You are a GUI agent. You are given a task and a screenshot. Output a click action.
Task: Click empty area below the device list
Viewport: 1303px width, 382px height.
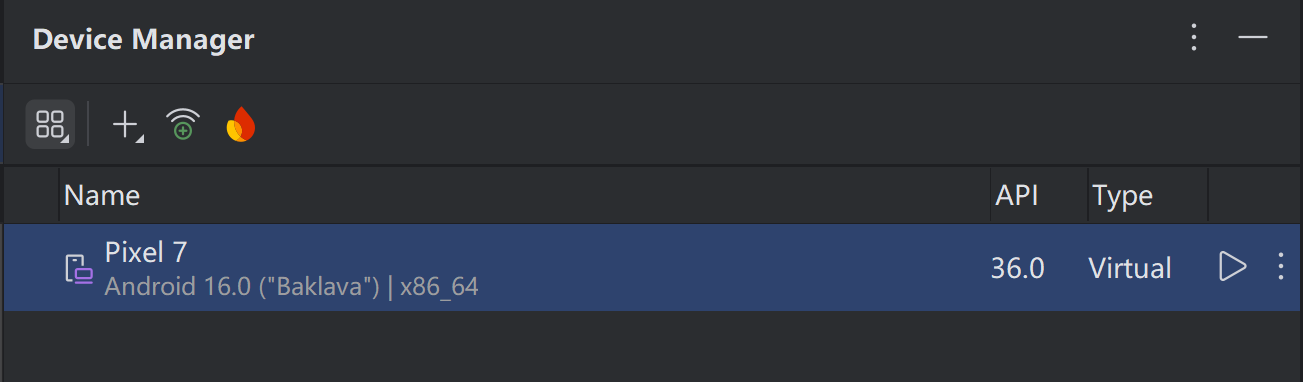(651, 346)
